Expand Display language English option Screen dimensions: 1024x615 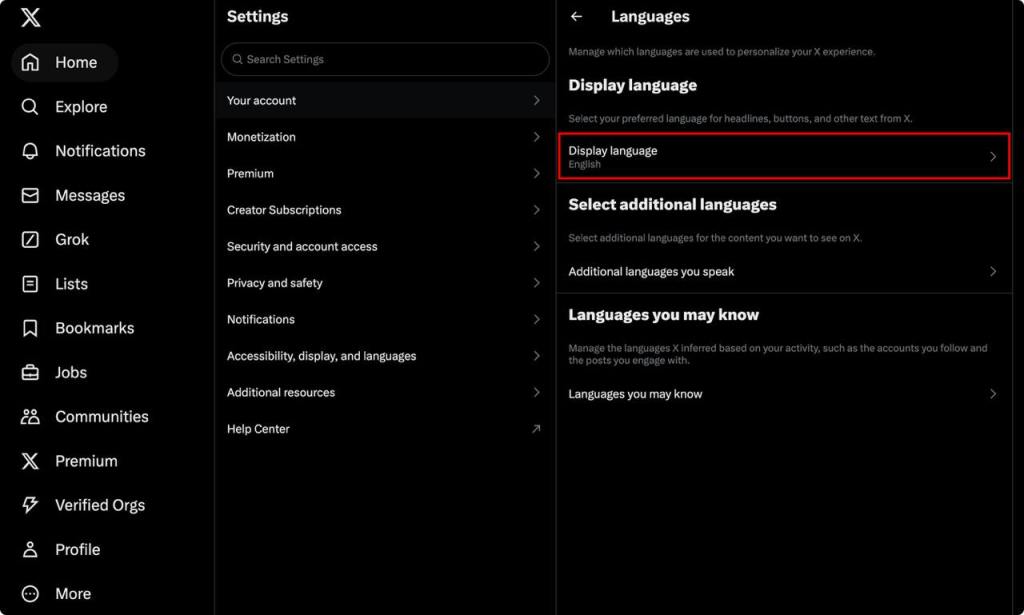(x=783, y=157)
